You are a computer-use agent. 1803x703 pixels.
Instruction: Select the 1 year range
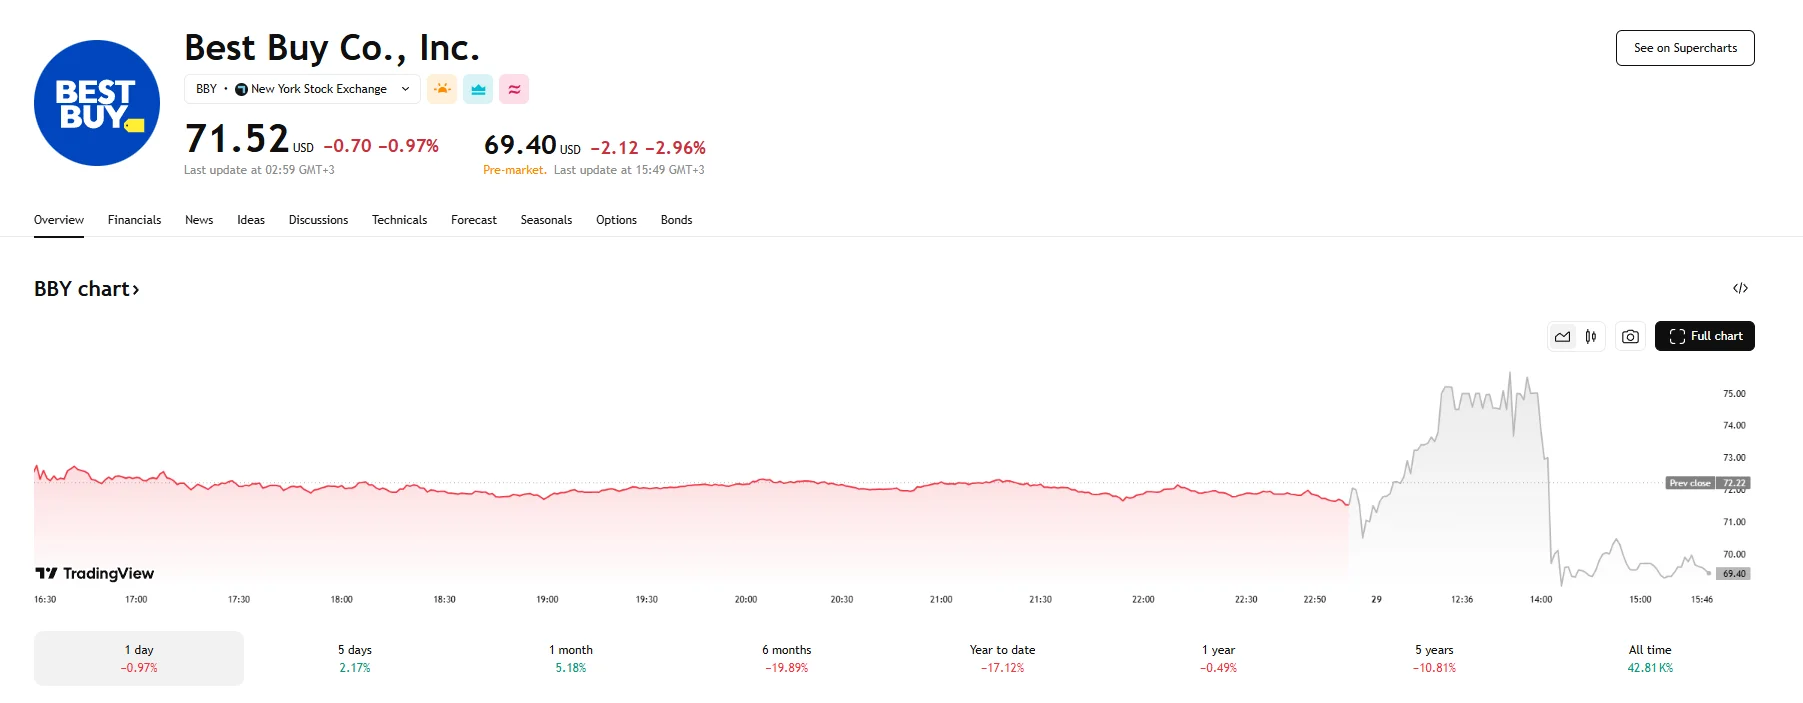click(1218, 658)
